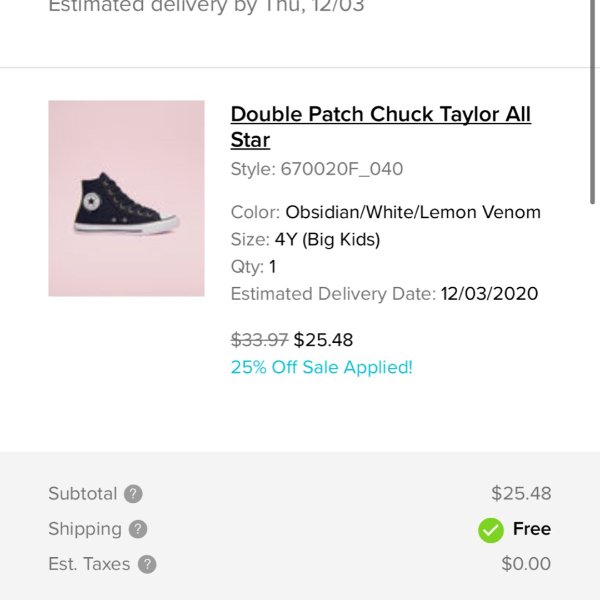Click the Est. Taxes amount $0.00
Image resolution: width=600 pixels, height=600 pixels.
526,564
